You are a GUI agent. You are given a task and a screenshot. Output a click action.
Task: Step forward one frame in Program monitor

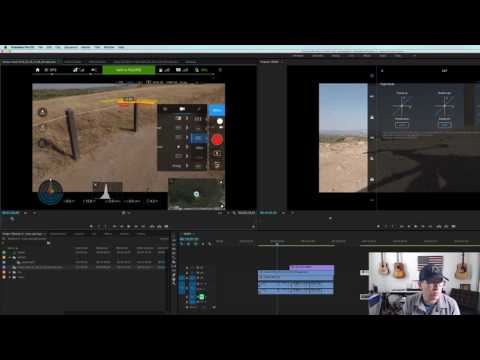pos(423,226)
